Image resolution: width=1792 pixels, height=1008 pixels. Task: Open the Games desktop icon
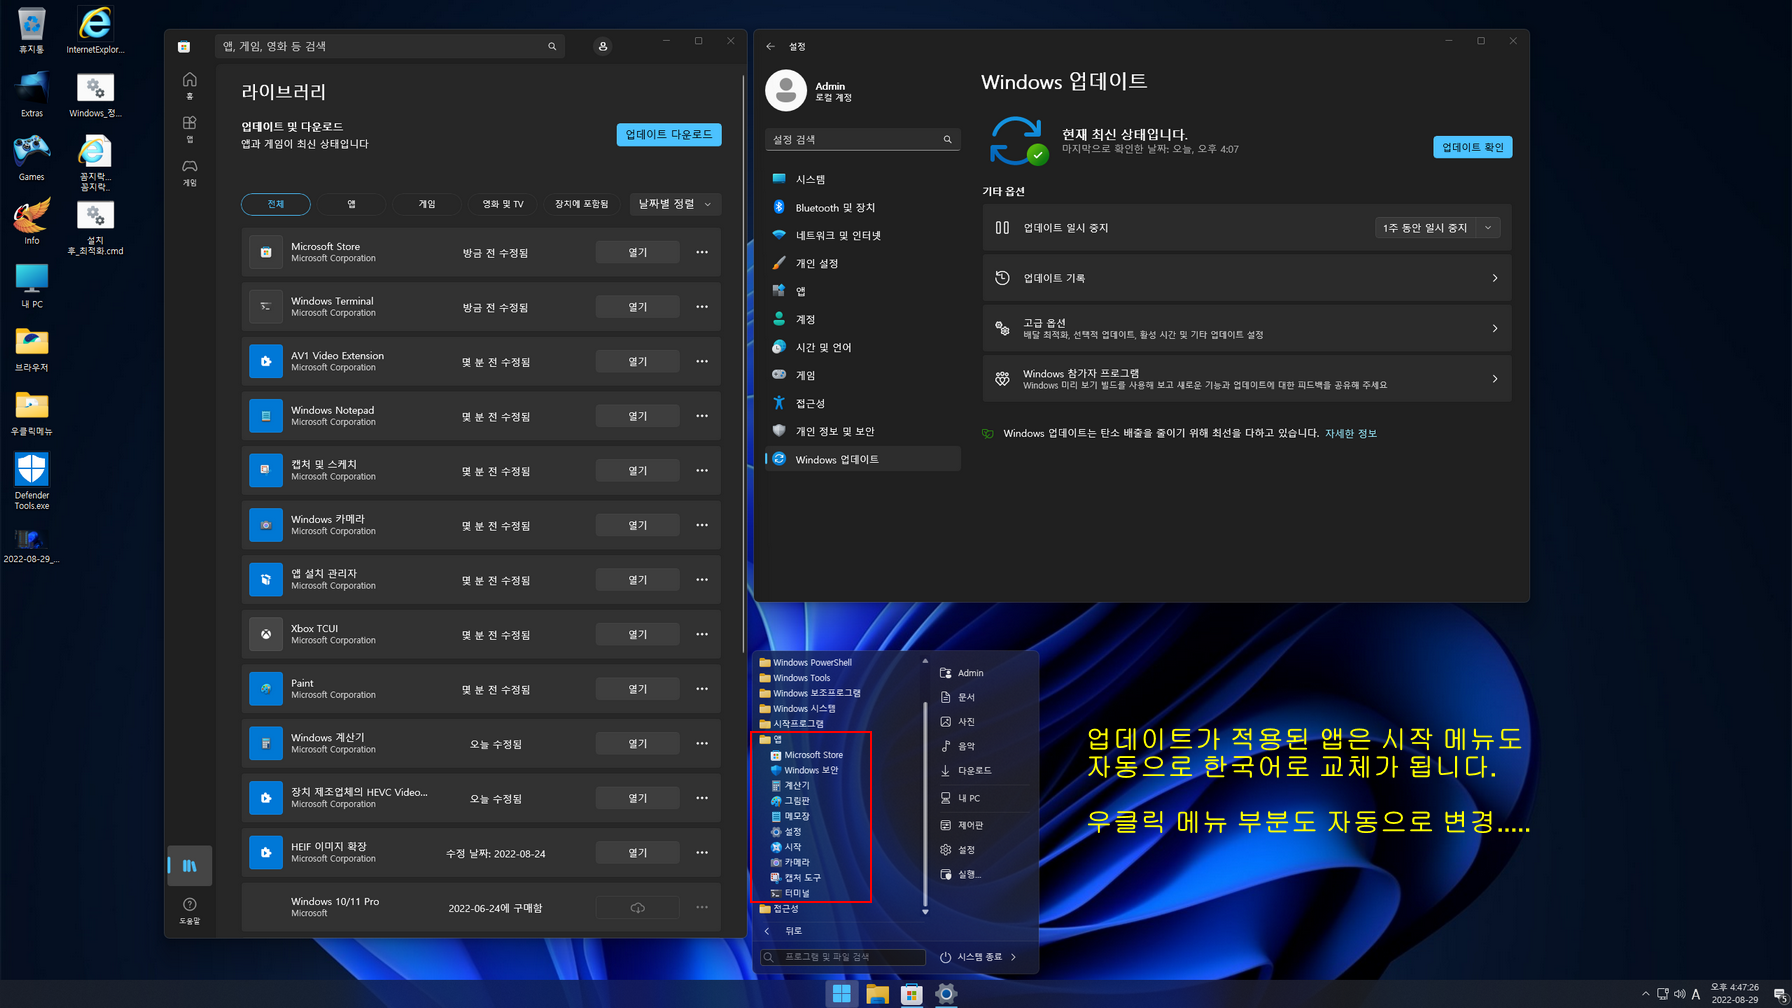point(32,158)
